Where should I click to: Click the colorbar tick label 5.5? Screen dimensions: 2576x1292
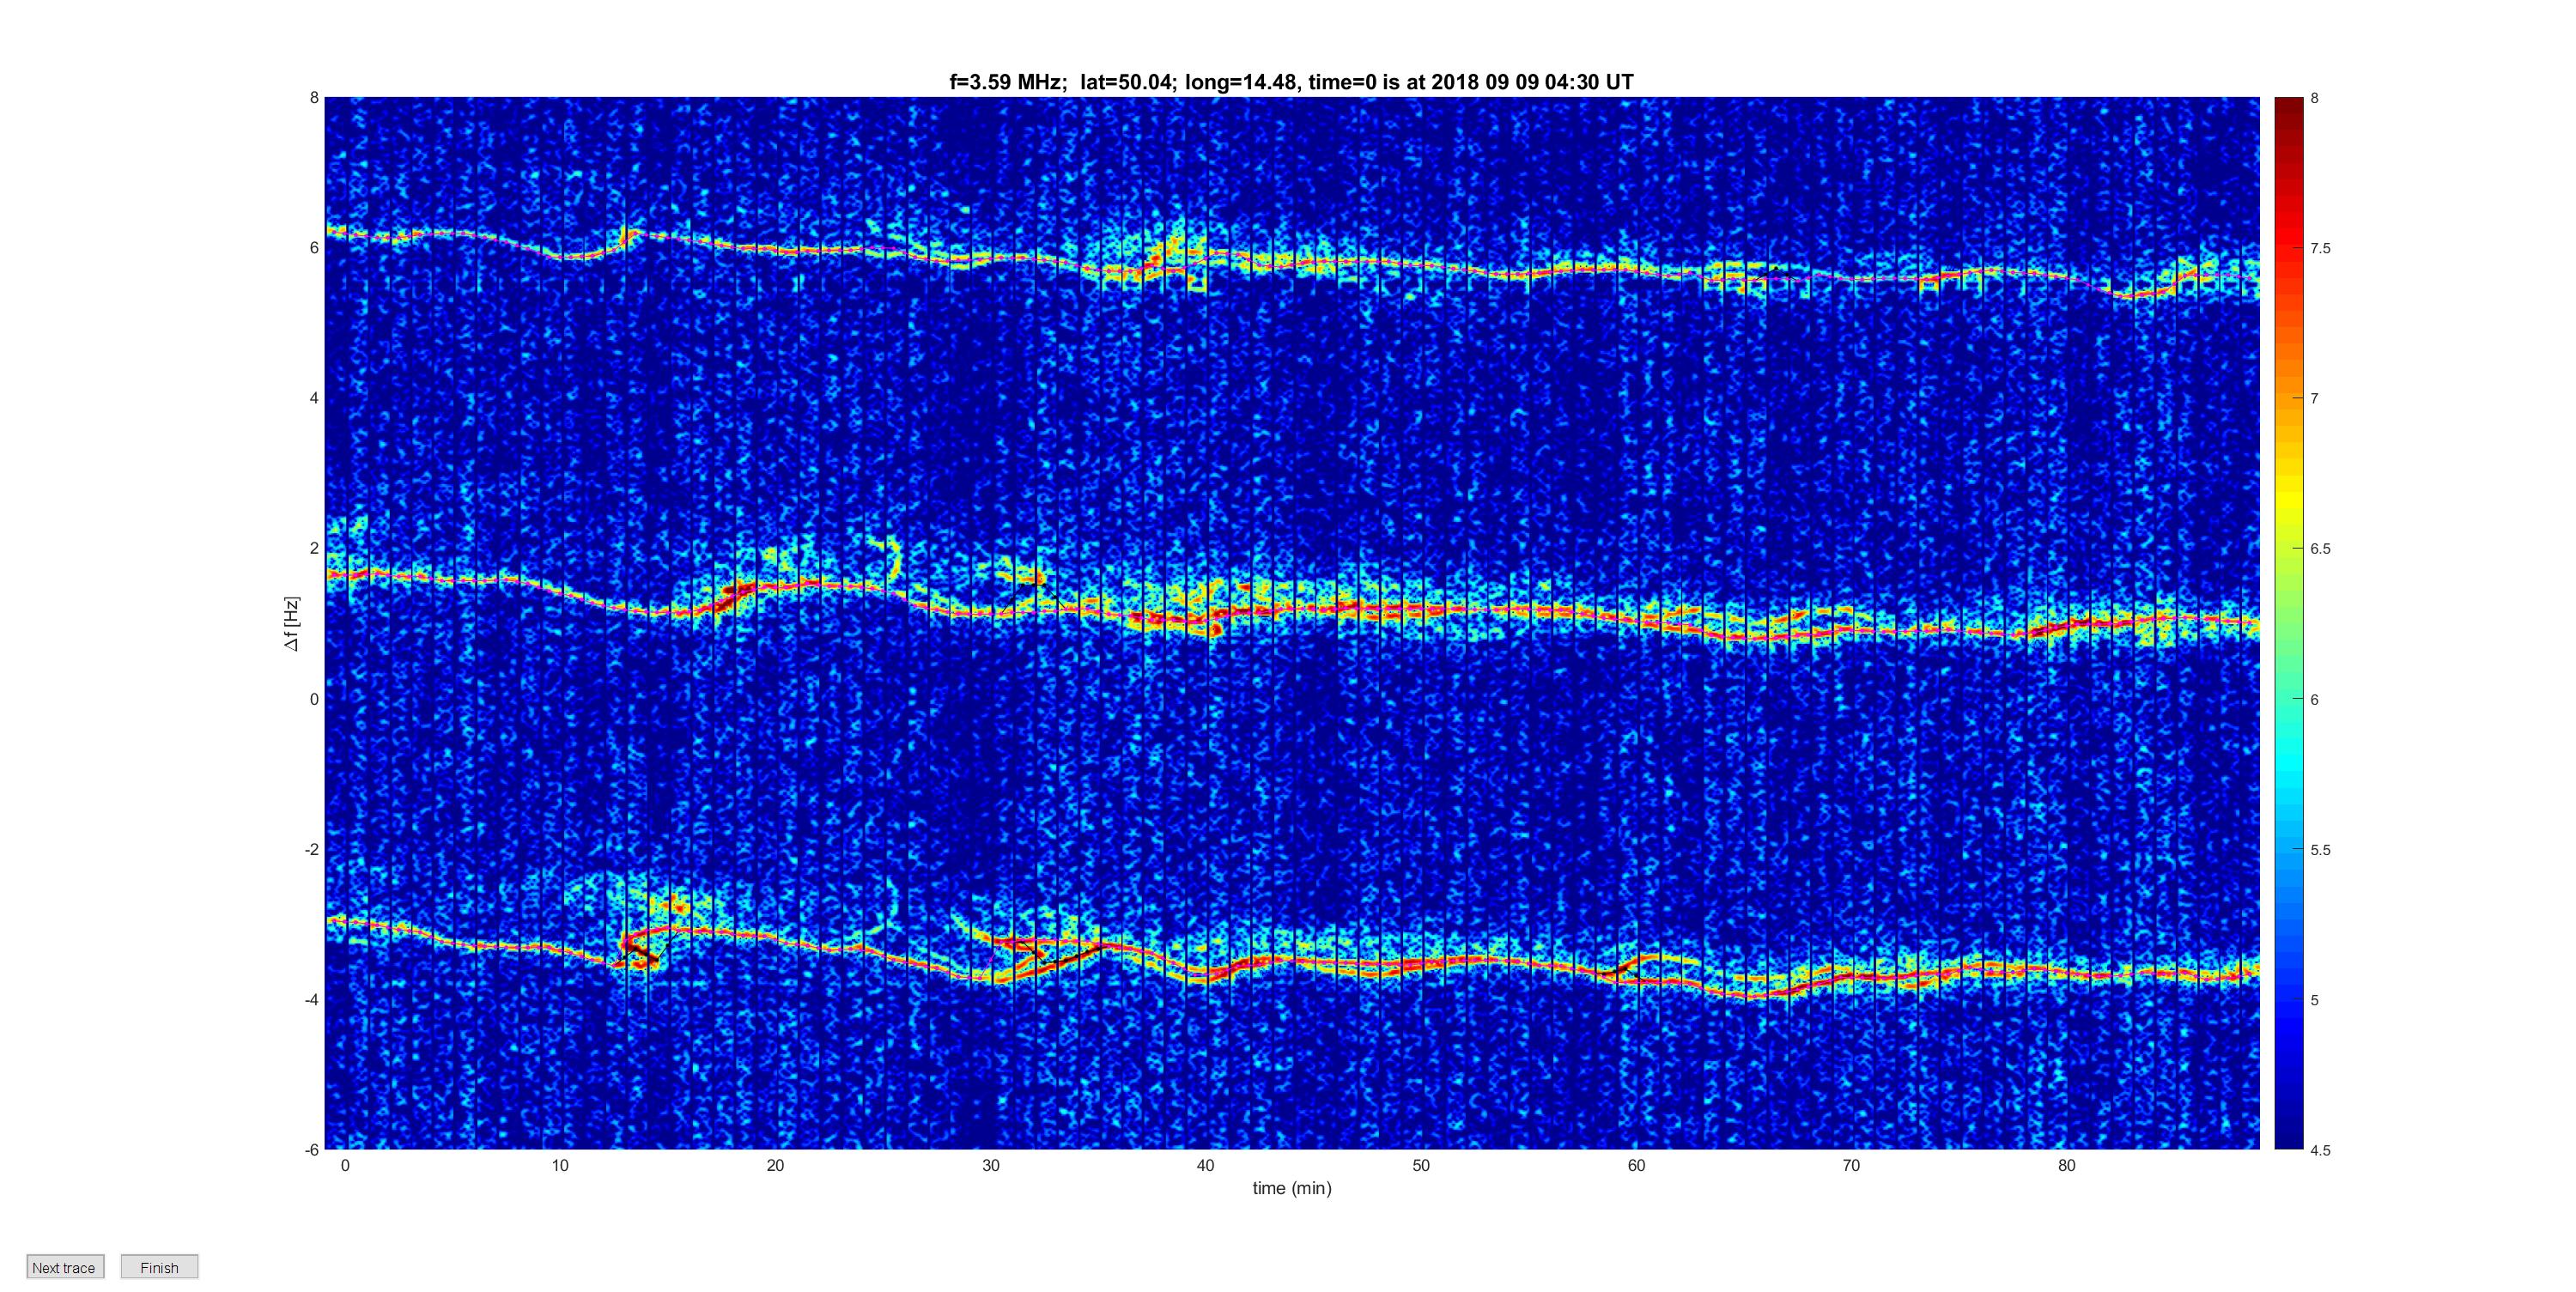pos(2320,850)
